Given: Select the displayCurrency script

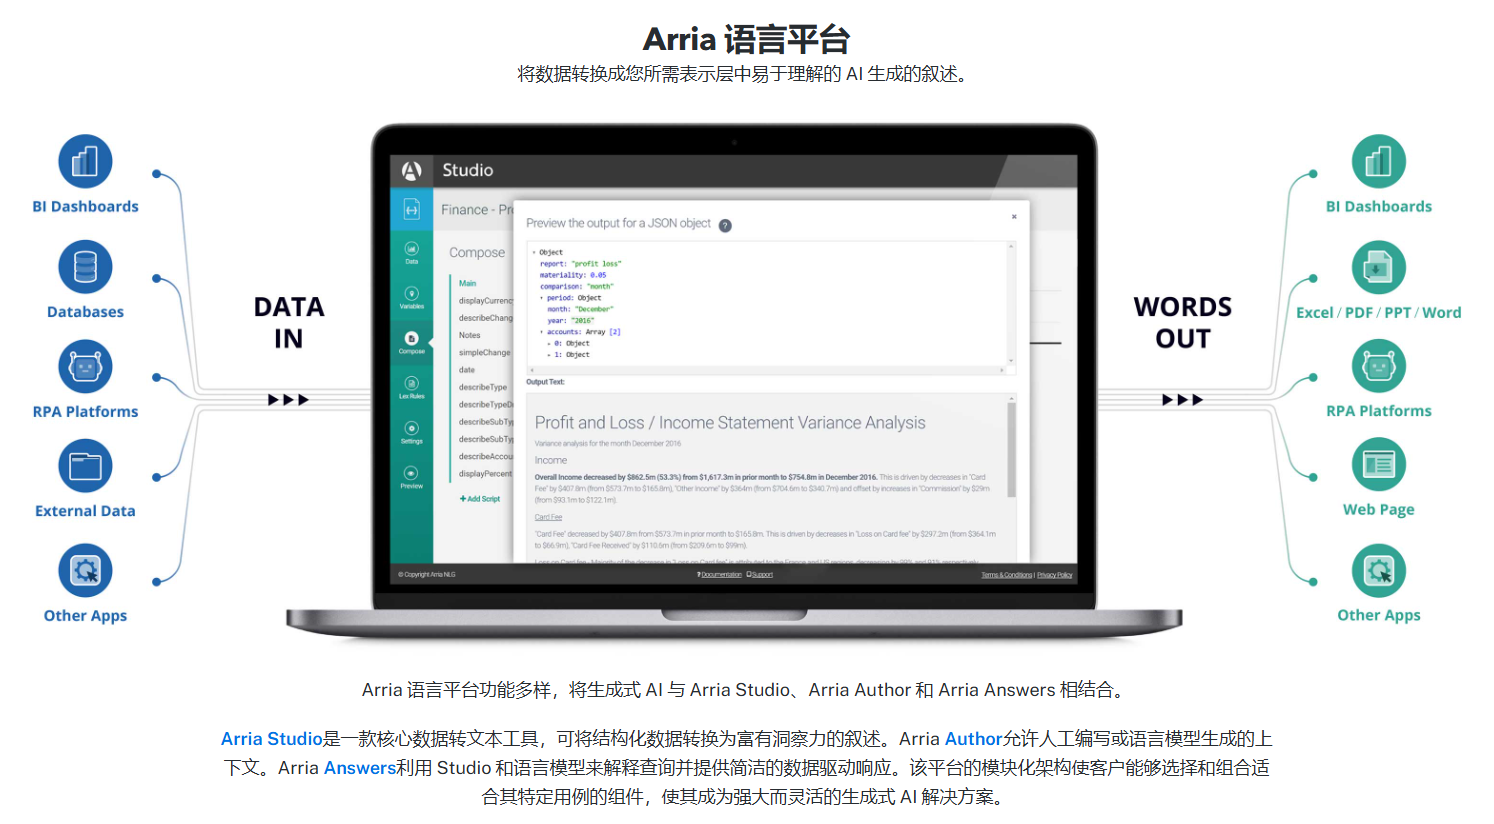Looking at the screenshot, I should click(x=485, y=300).
